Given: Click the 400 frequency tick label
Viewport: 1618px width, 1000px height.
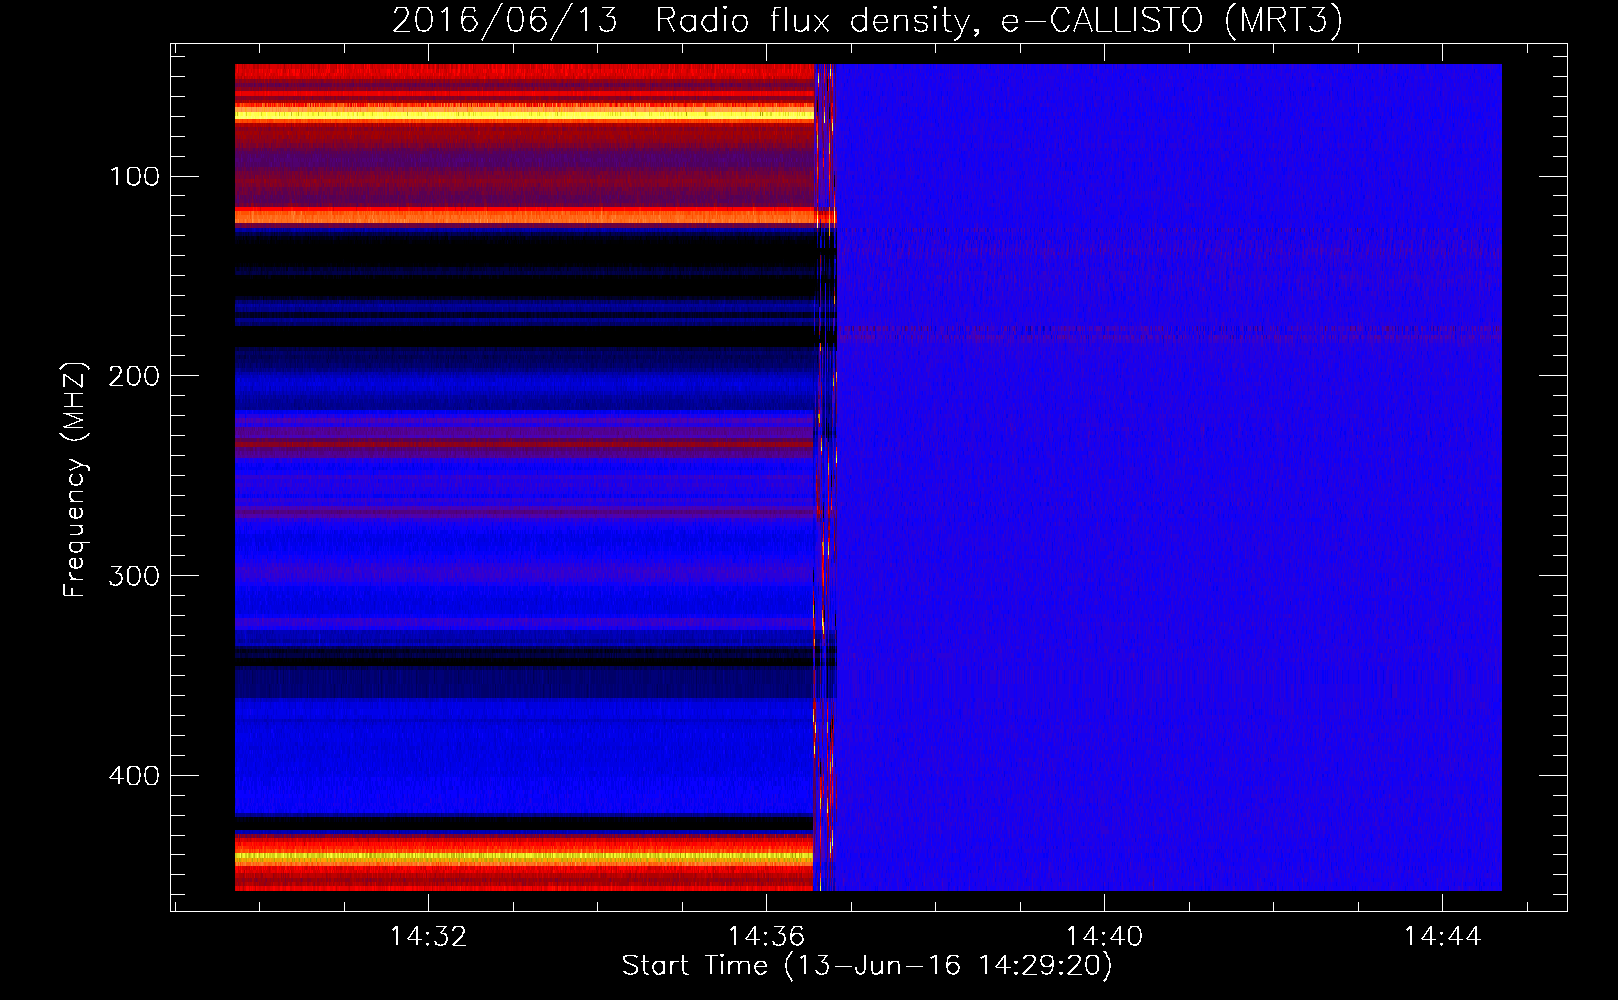Looking at the screenshot, I should pos(135,776).
